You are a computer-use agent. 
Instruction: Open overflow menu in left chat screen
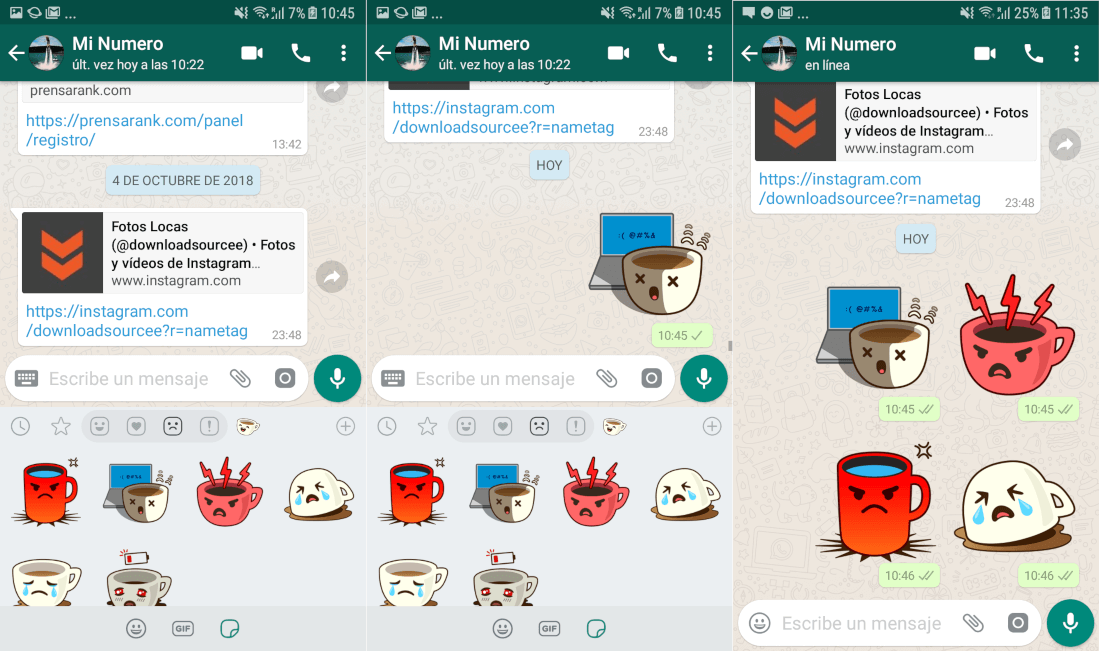click(343, 53)
